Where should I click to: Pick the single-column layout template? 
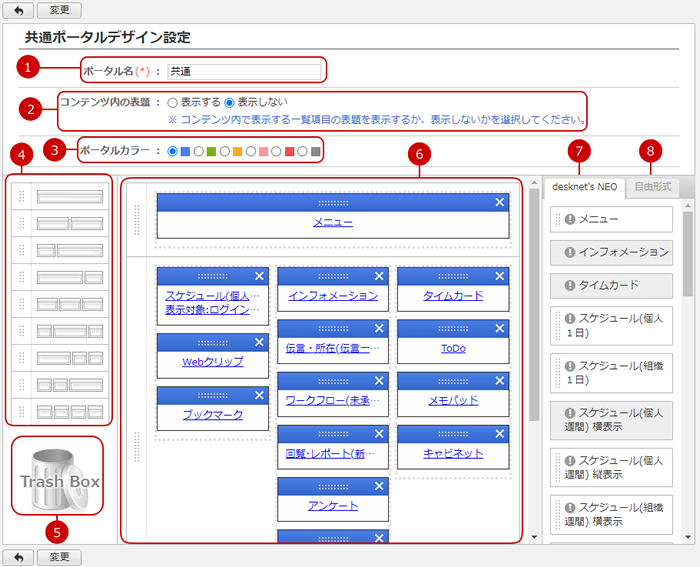70,196
